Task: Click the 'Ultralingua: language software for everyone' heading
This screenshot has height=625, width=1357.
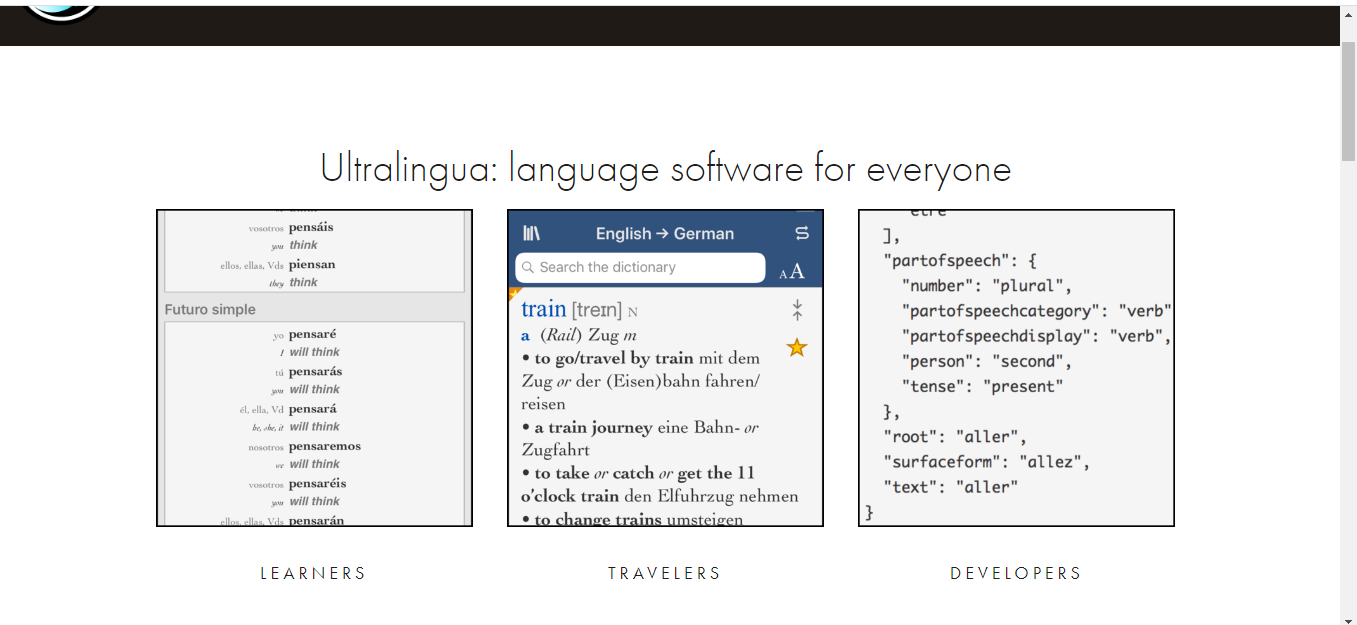Action: point(665,168)
